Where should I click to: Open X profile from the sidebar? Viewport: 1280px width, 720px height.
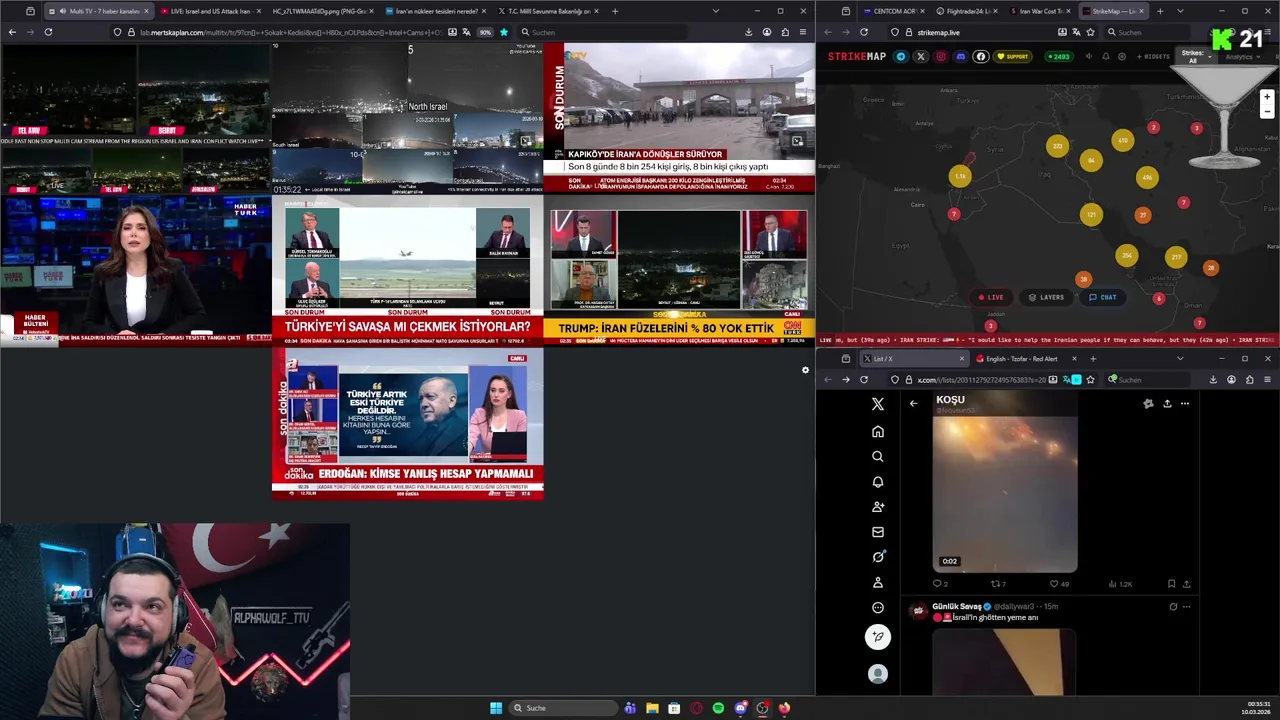(x=878, y=582)
